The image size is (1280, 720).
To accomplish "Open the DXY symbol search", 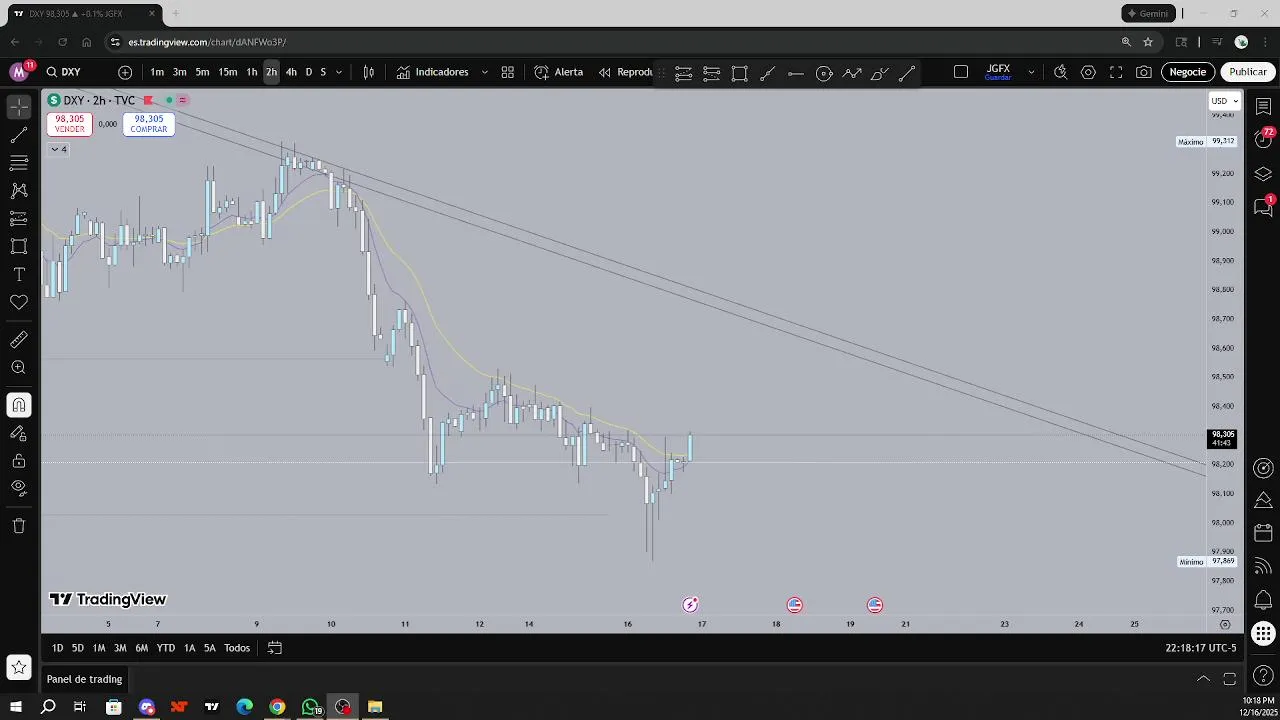I will 64,72.
